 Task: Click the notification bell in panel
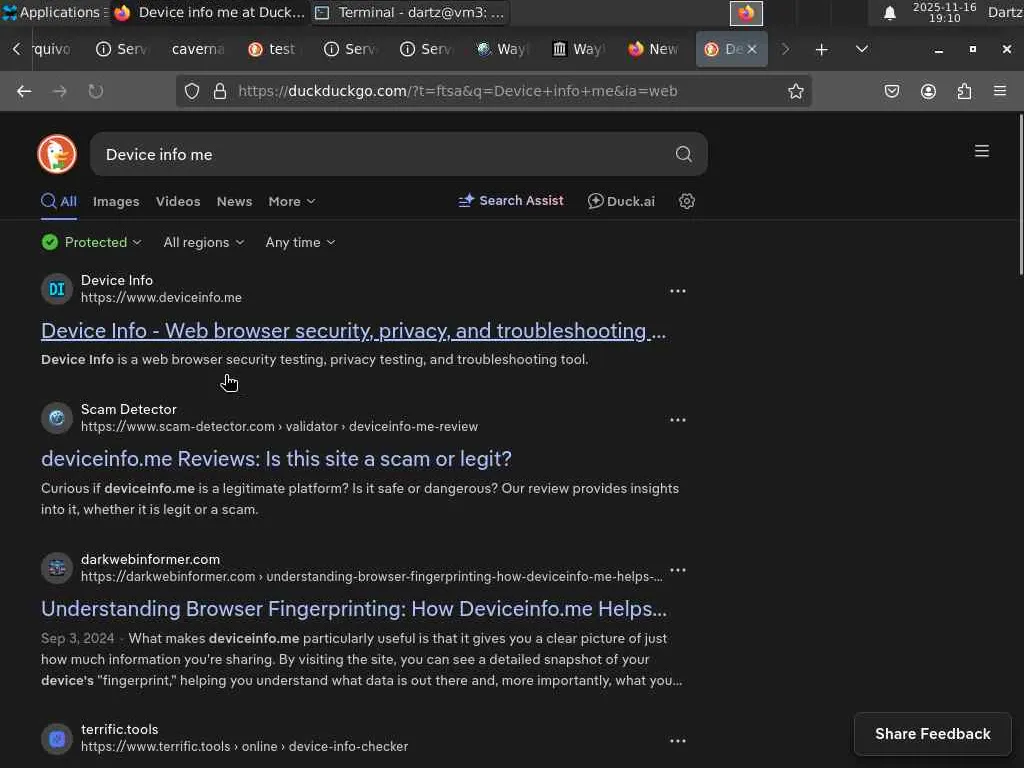889,13
